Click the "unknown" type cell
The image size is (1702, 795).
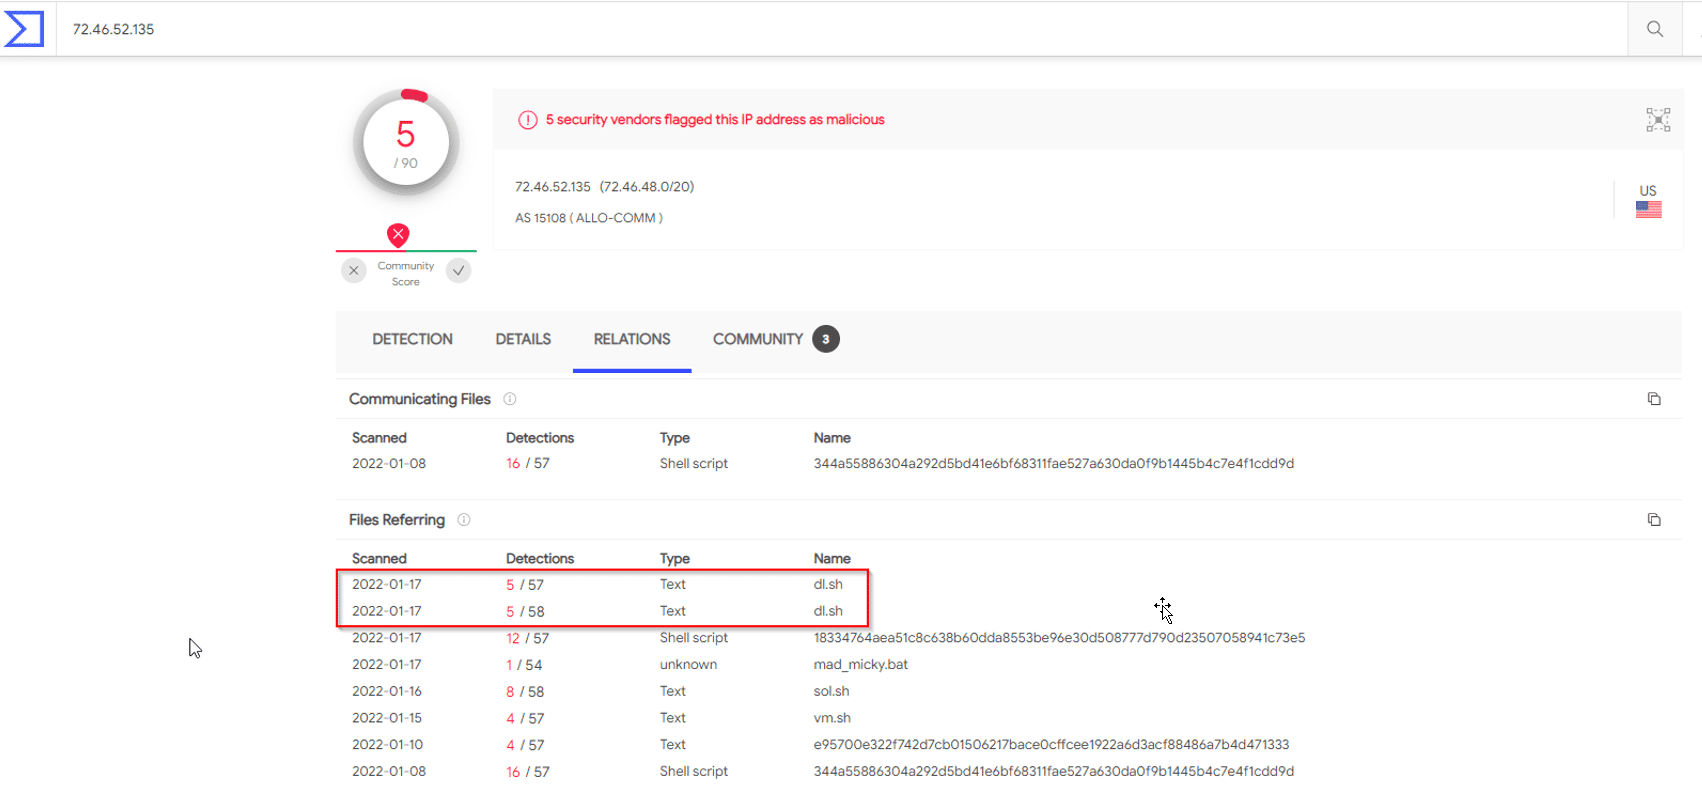point(688,665)
